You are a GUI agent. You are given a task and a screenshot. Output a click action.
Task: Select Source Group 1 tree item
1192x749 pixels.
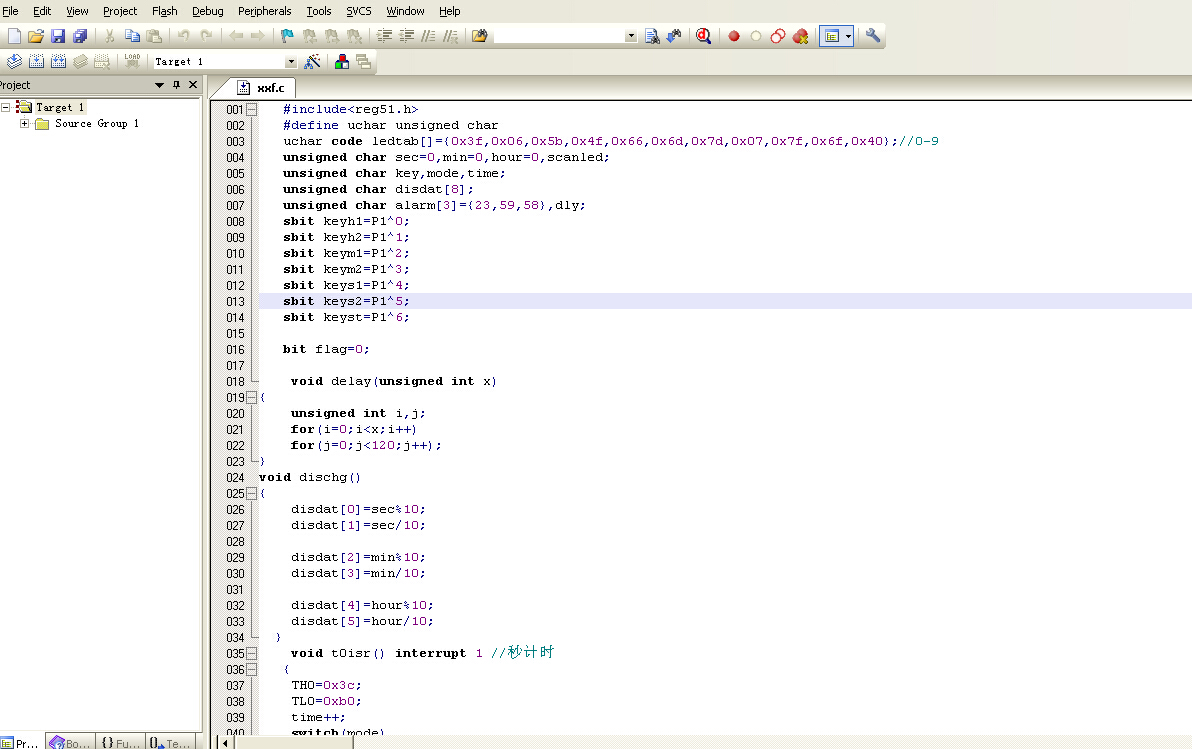(x=97, y=123)
